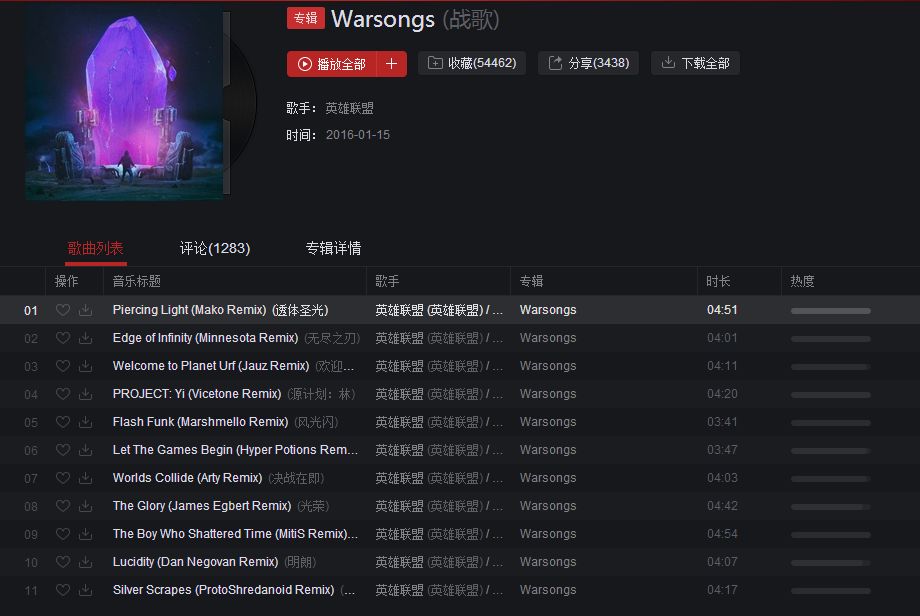Image resolution: width=920 pixels, height=616 pixels.
Task: Download Flash Funk (Marshmello Remix) song
Action: 86,422
